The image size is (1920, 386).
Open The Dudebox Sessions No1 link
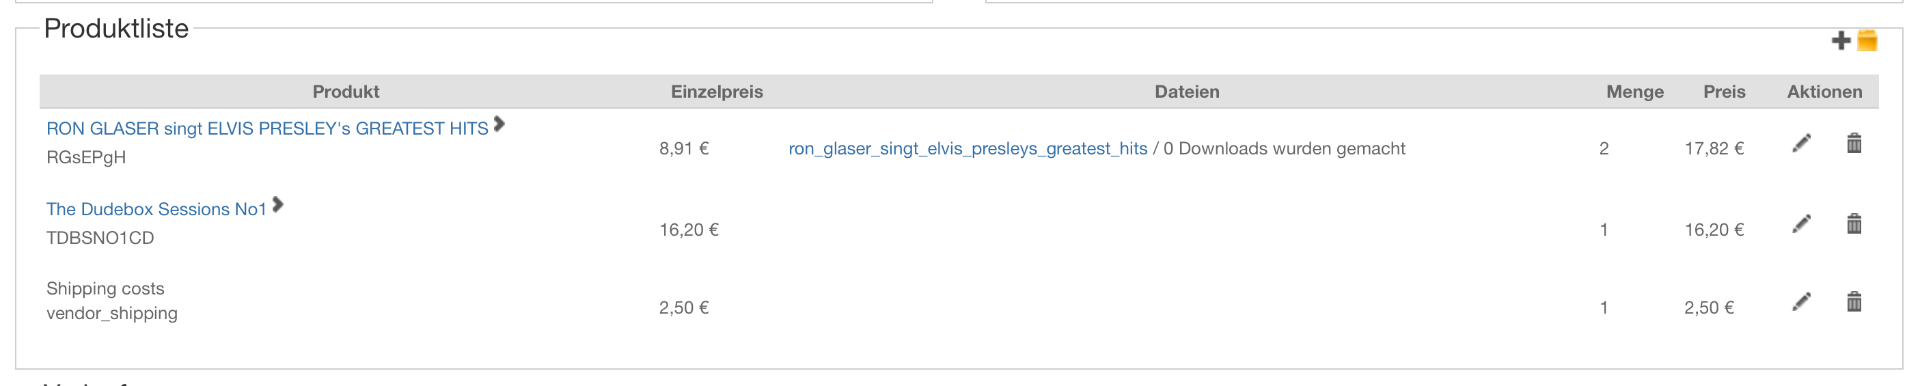tap(156, 209)
